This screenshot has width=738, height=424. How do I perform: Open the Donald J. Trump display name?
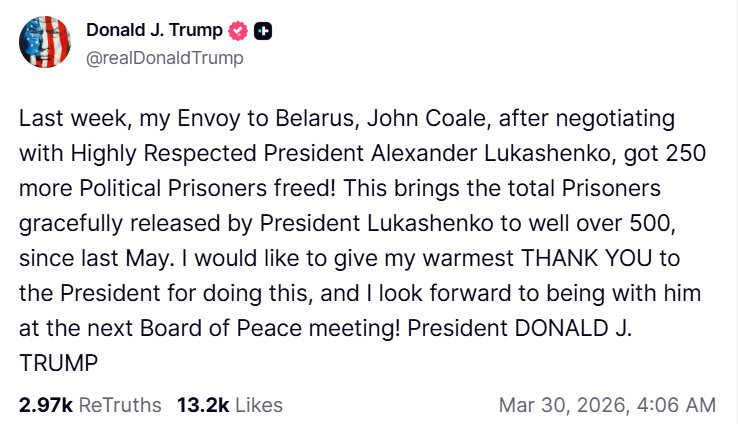[154, 31]
